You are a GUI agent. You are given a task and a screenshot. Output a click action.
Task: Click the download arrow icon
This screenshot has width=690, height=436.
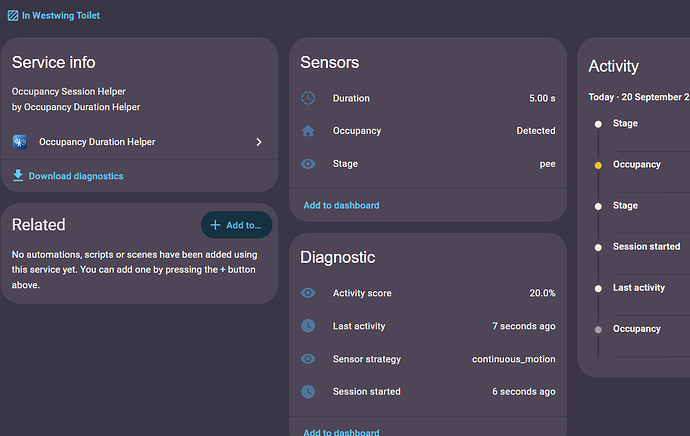[18, 175]
